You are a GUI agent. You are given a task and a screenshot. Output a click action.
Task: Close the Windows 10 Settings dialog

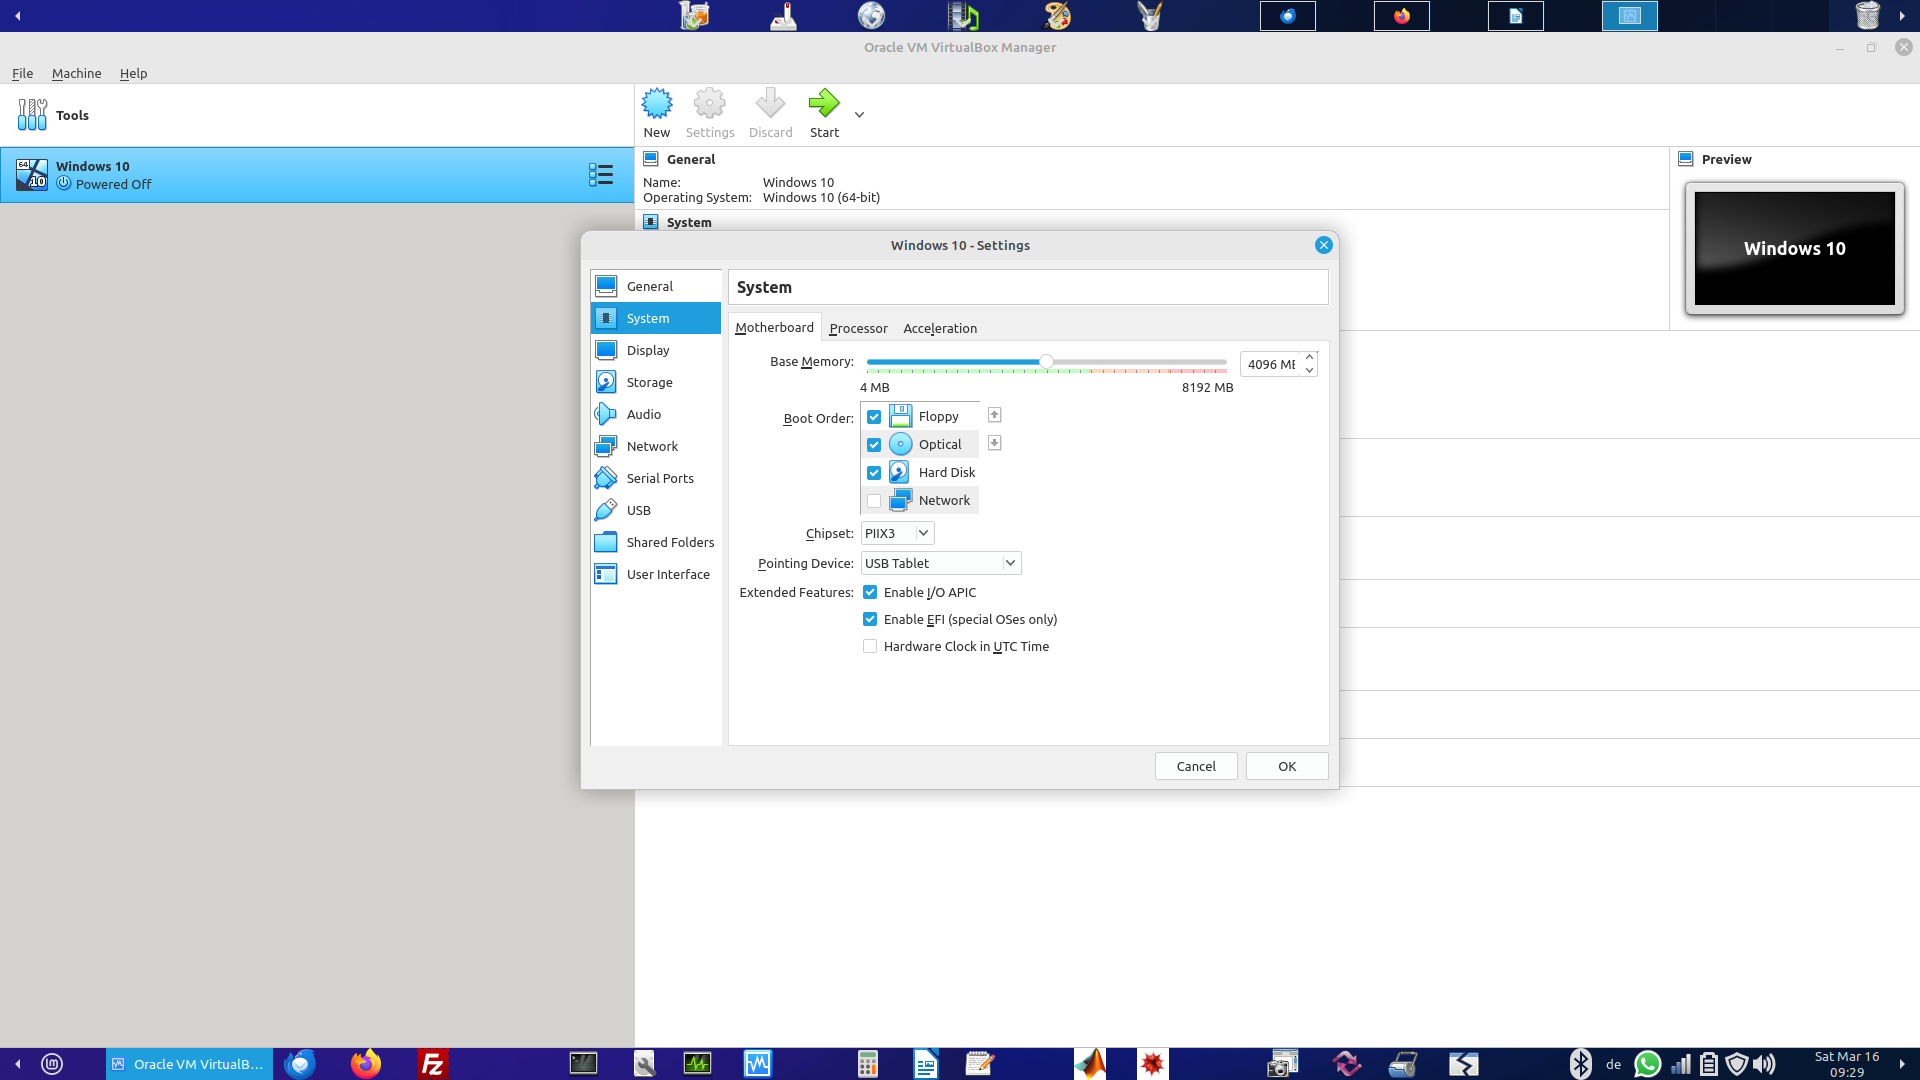(1323, 245)
